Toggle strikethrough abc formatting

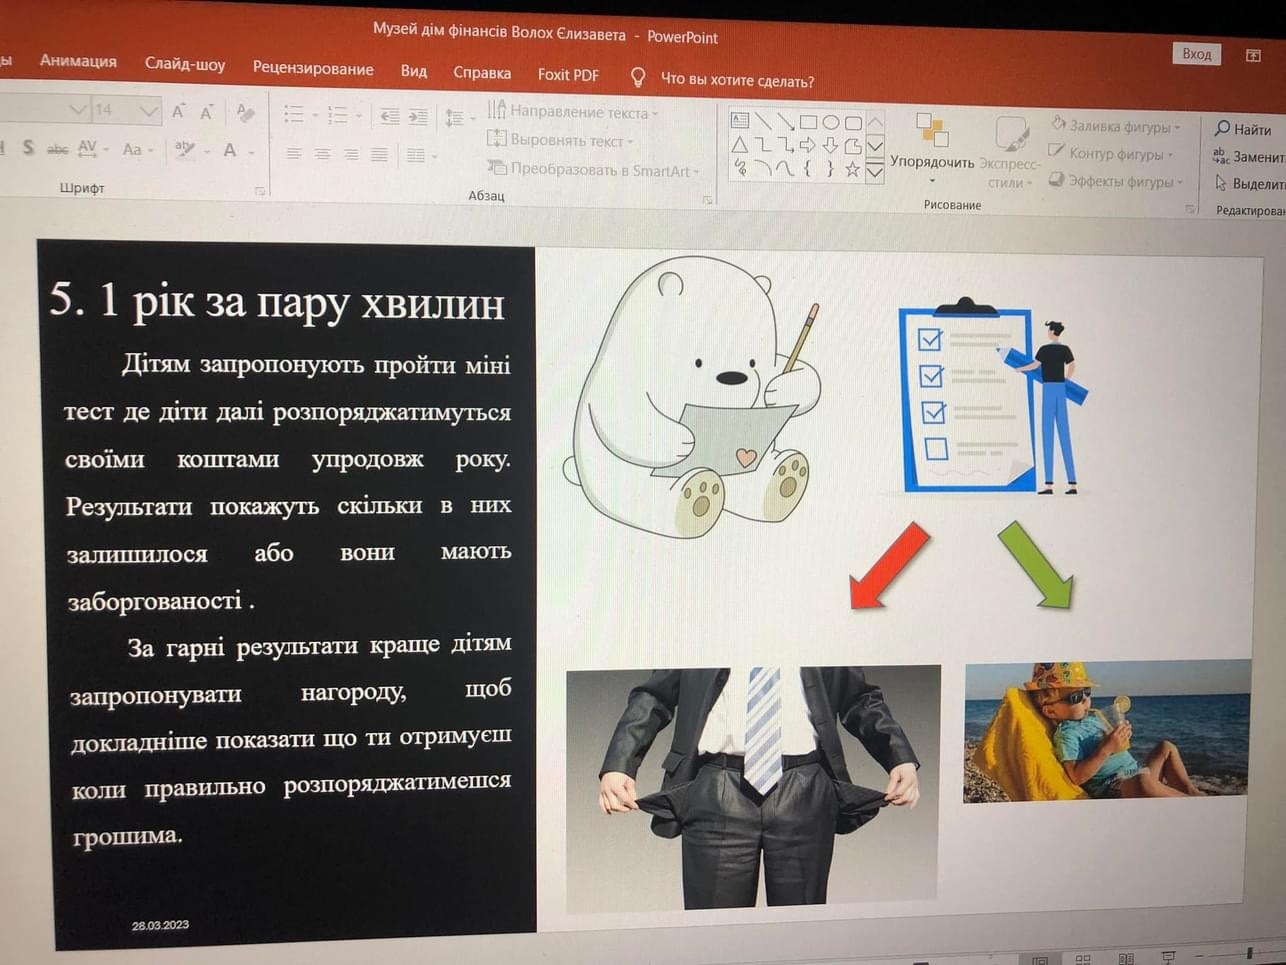pos(58,149)
